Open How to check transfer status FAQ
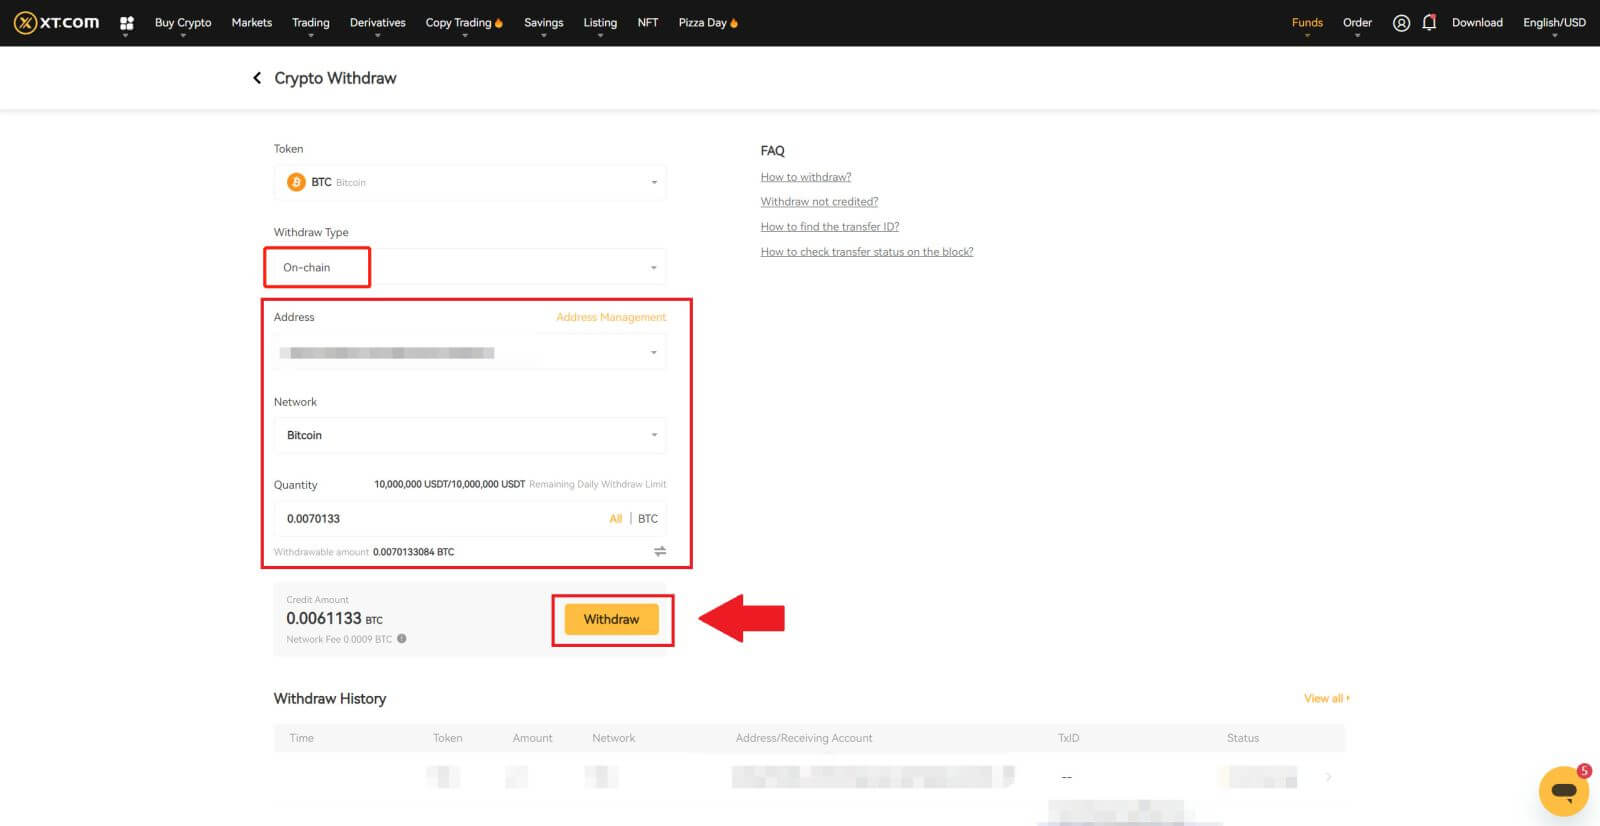 point(867,252)
